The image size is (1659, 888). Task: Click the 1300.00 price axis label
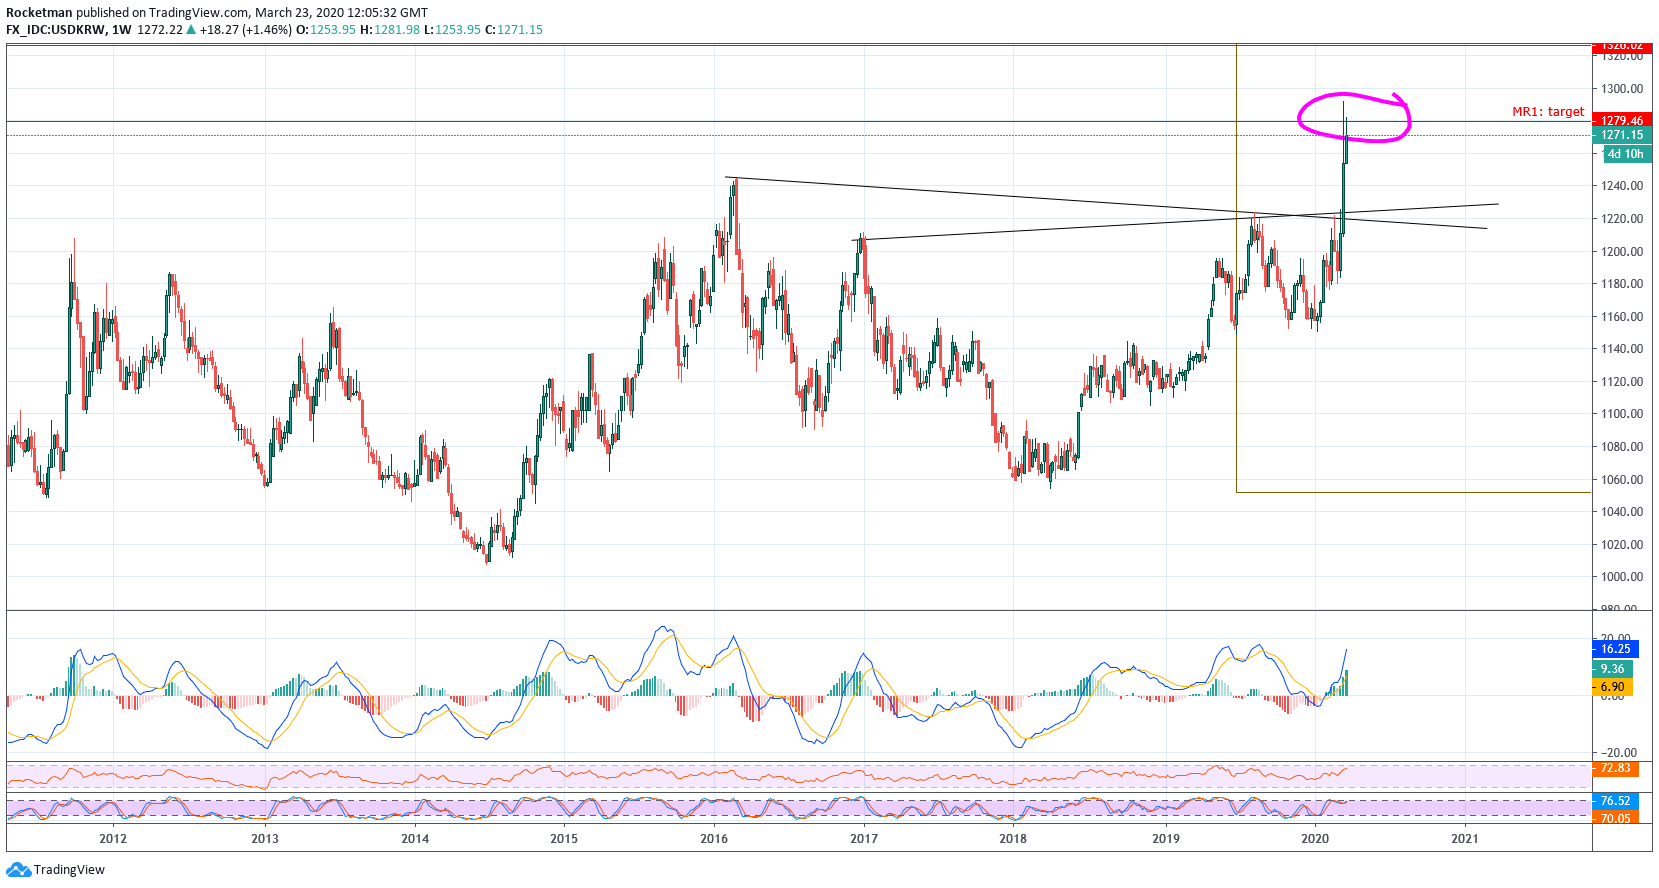coord(1622,89)
